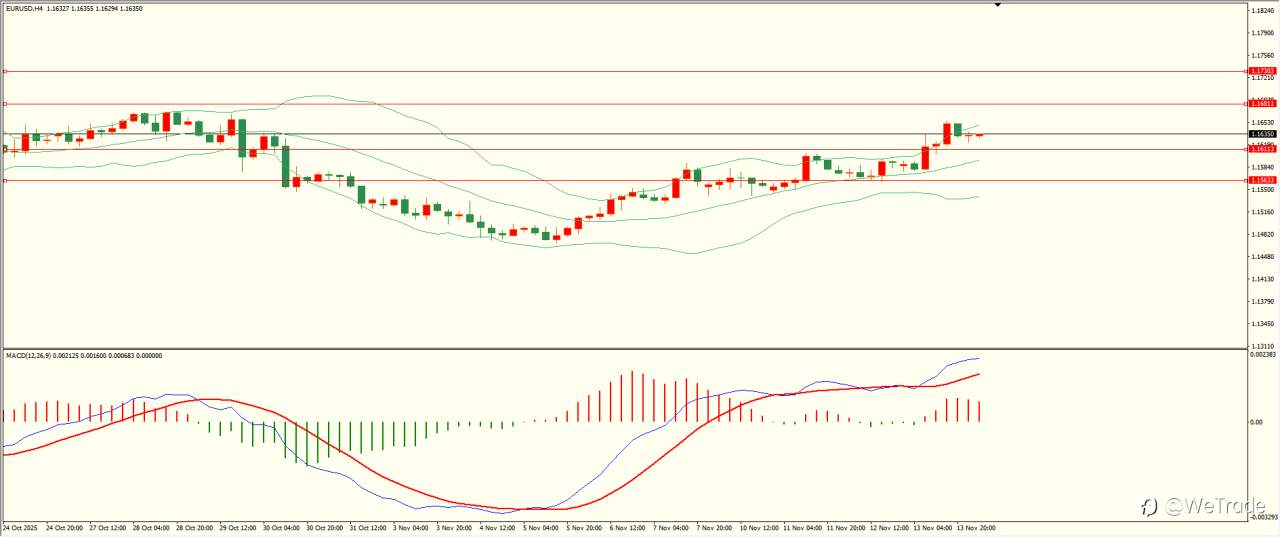Select the 1.16811 red price level tag
This screenshot has height=537, width=1280.
point(1262,104)
